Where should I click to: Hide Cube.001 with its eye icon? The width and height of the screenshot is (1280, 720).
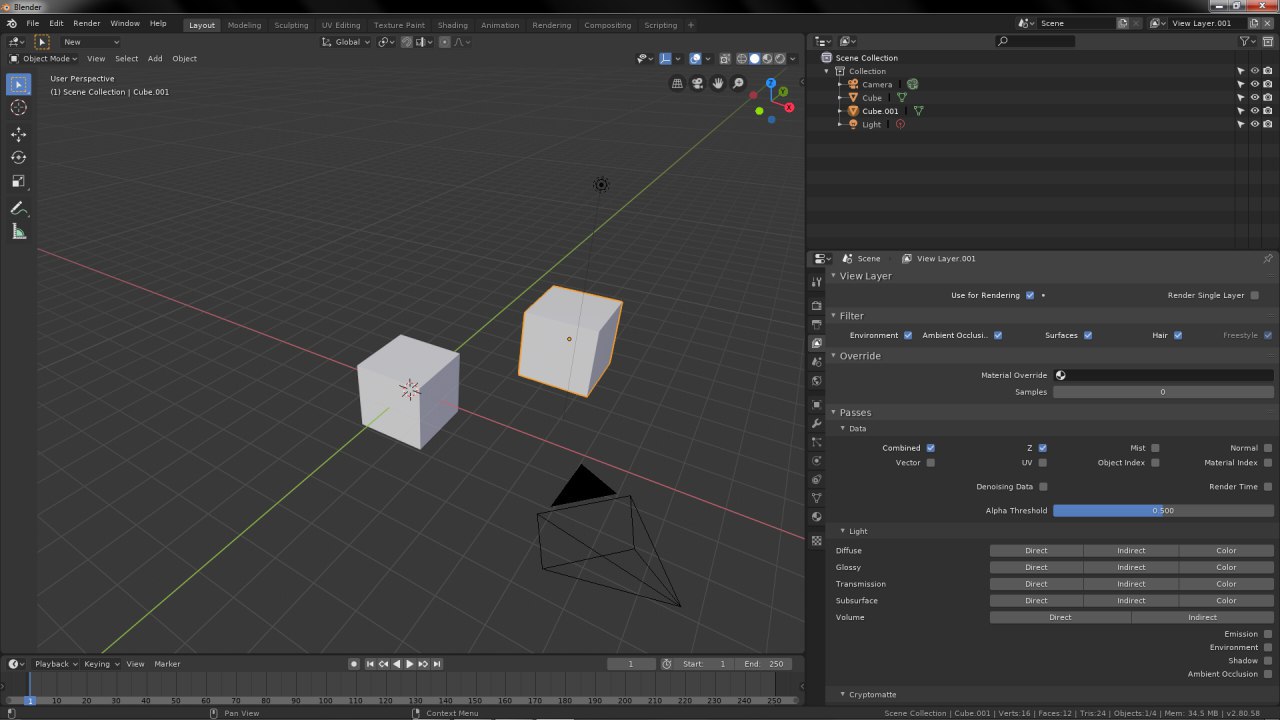1254,111
